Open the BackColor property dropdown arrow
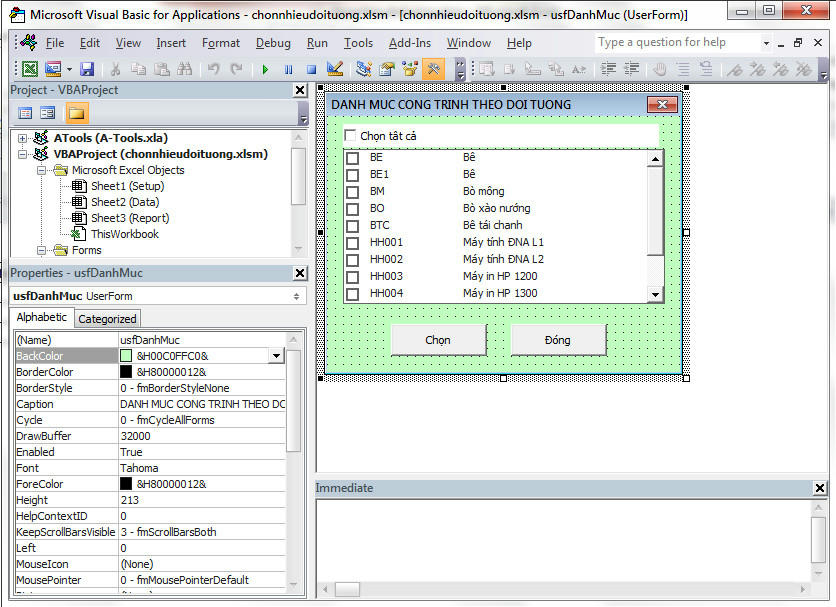This screenshot has height=607, width=836. coord(275,356)
